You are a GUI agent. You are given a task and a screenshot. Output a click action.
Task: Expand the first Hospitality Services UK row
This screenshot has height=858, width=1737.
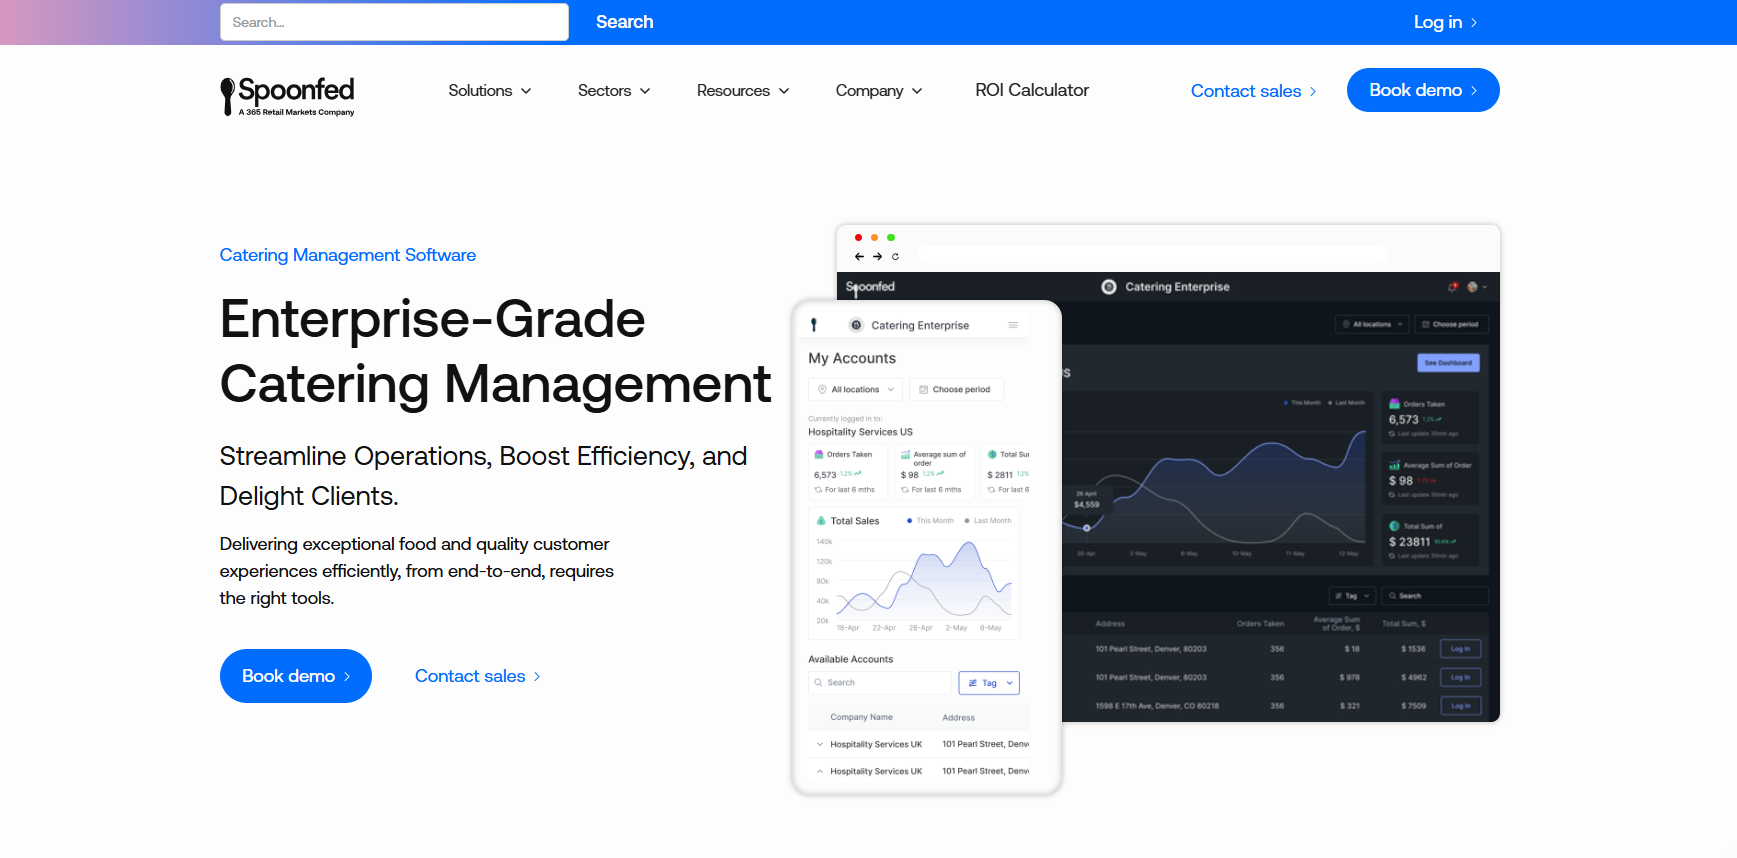[x=820, y=744]
